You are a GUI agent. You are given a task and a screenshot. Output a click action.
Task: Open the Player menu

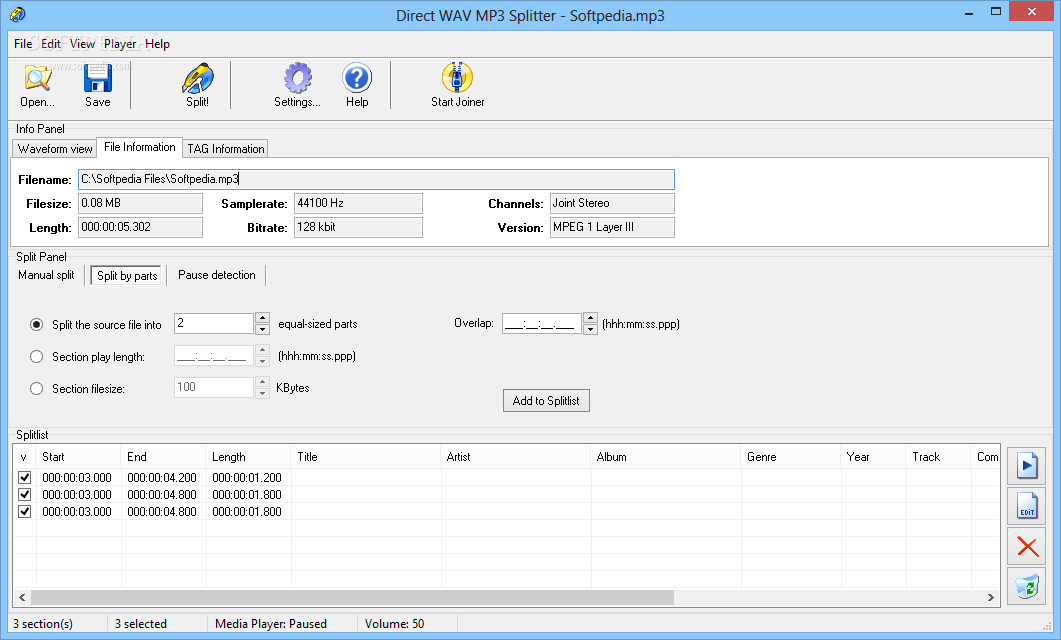pos(120,44)
